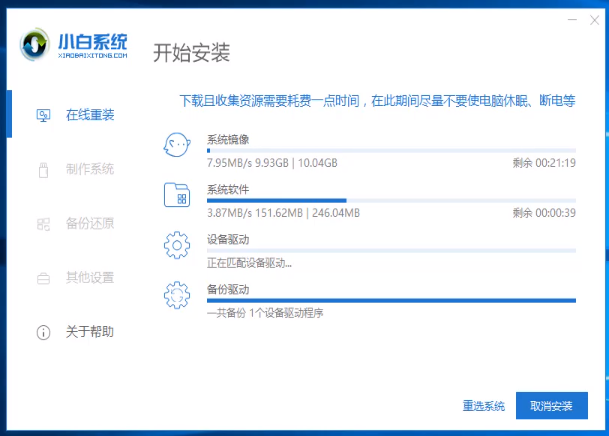Click the completed 备份驱动 progress bar
This screenshot has width=609, height=436.
(390, 300)
